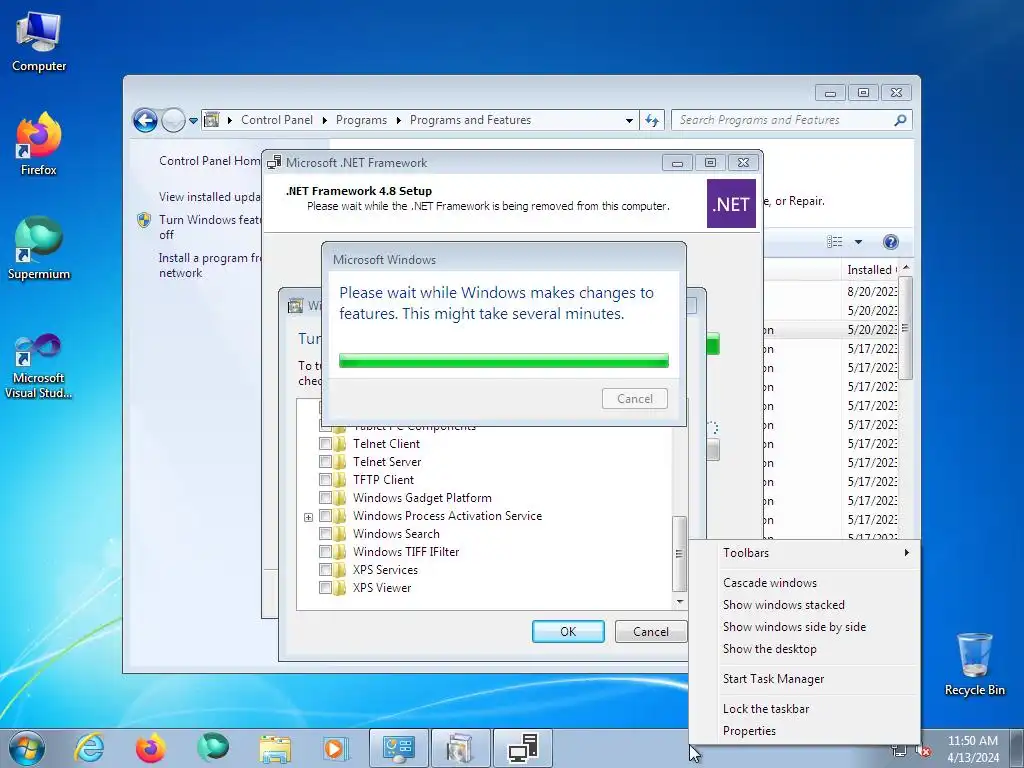
Task: Click the Search Programs and Features field
Action: [784, 120]
